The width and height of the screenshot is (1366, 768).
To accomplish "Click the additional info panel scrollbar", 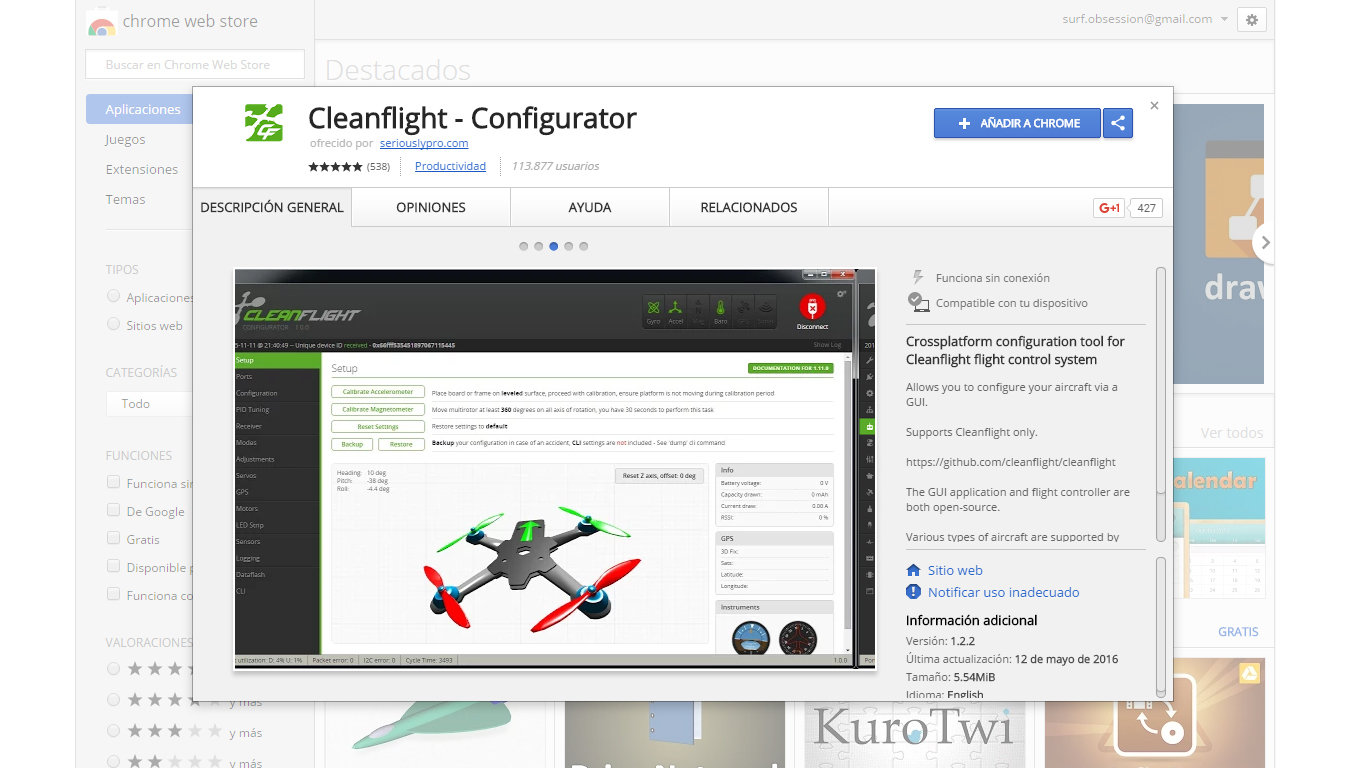I will (x=1160, y=624).
